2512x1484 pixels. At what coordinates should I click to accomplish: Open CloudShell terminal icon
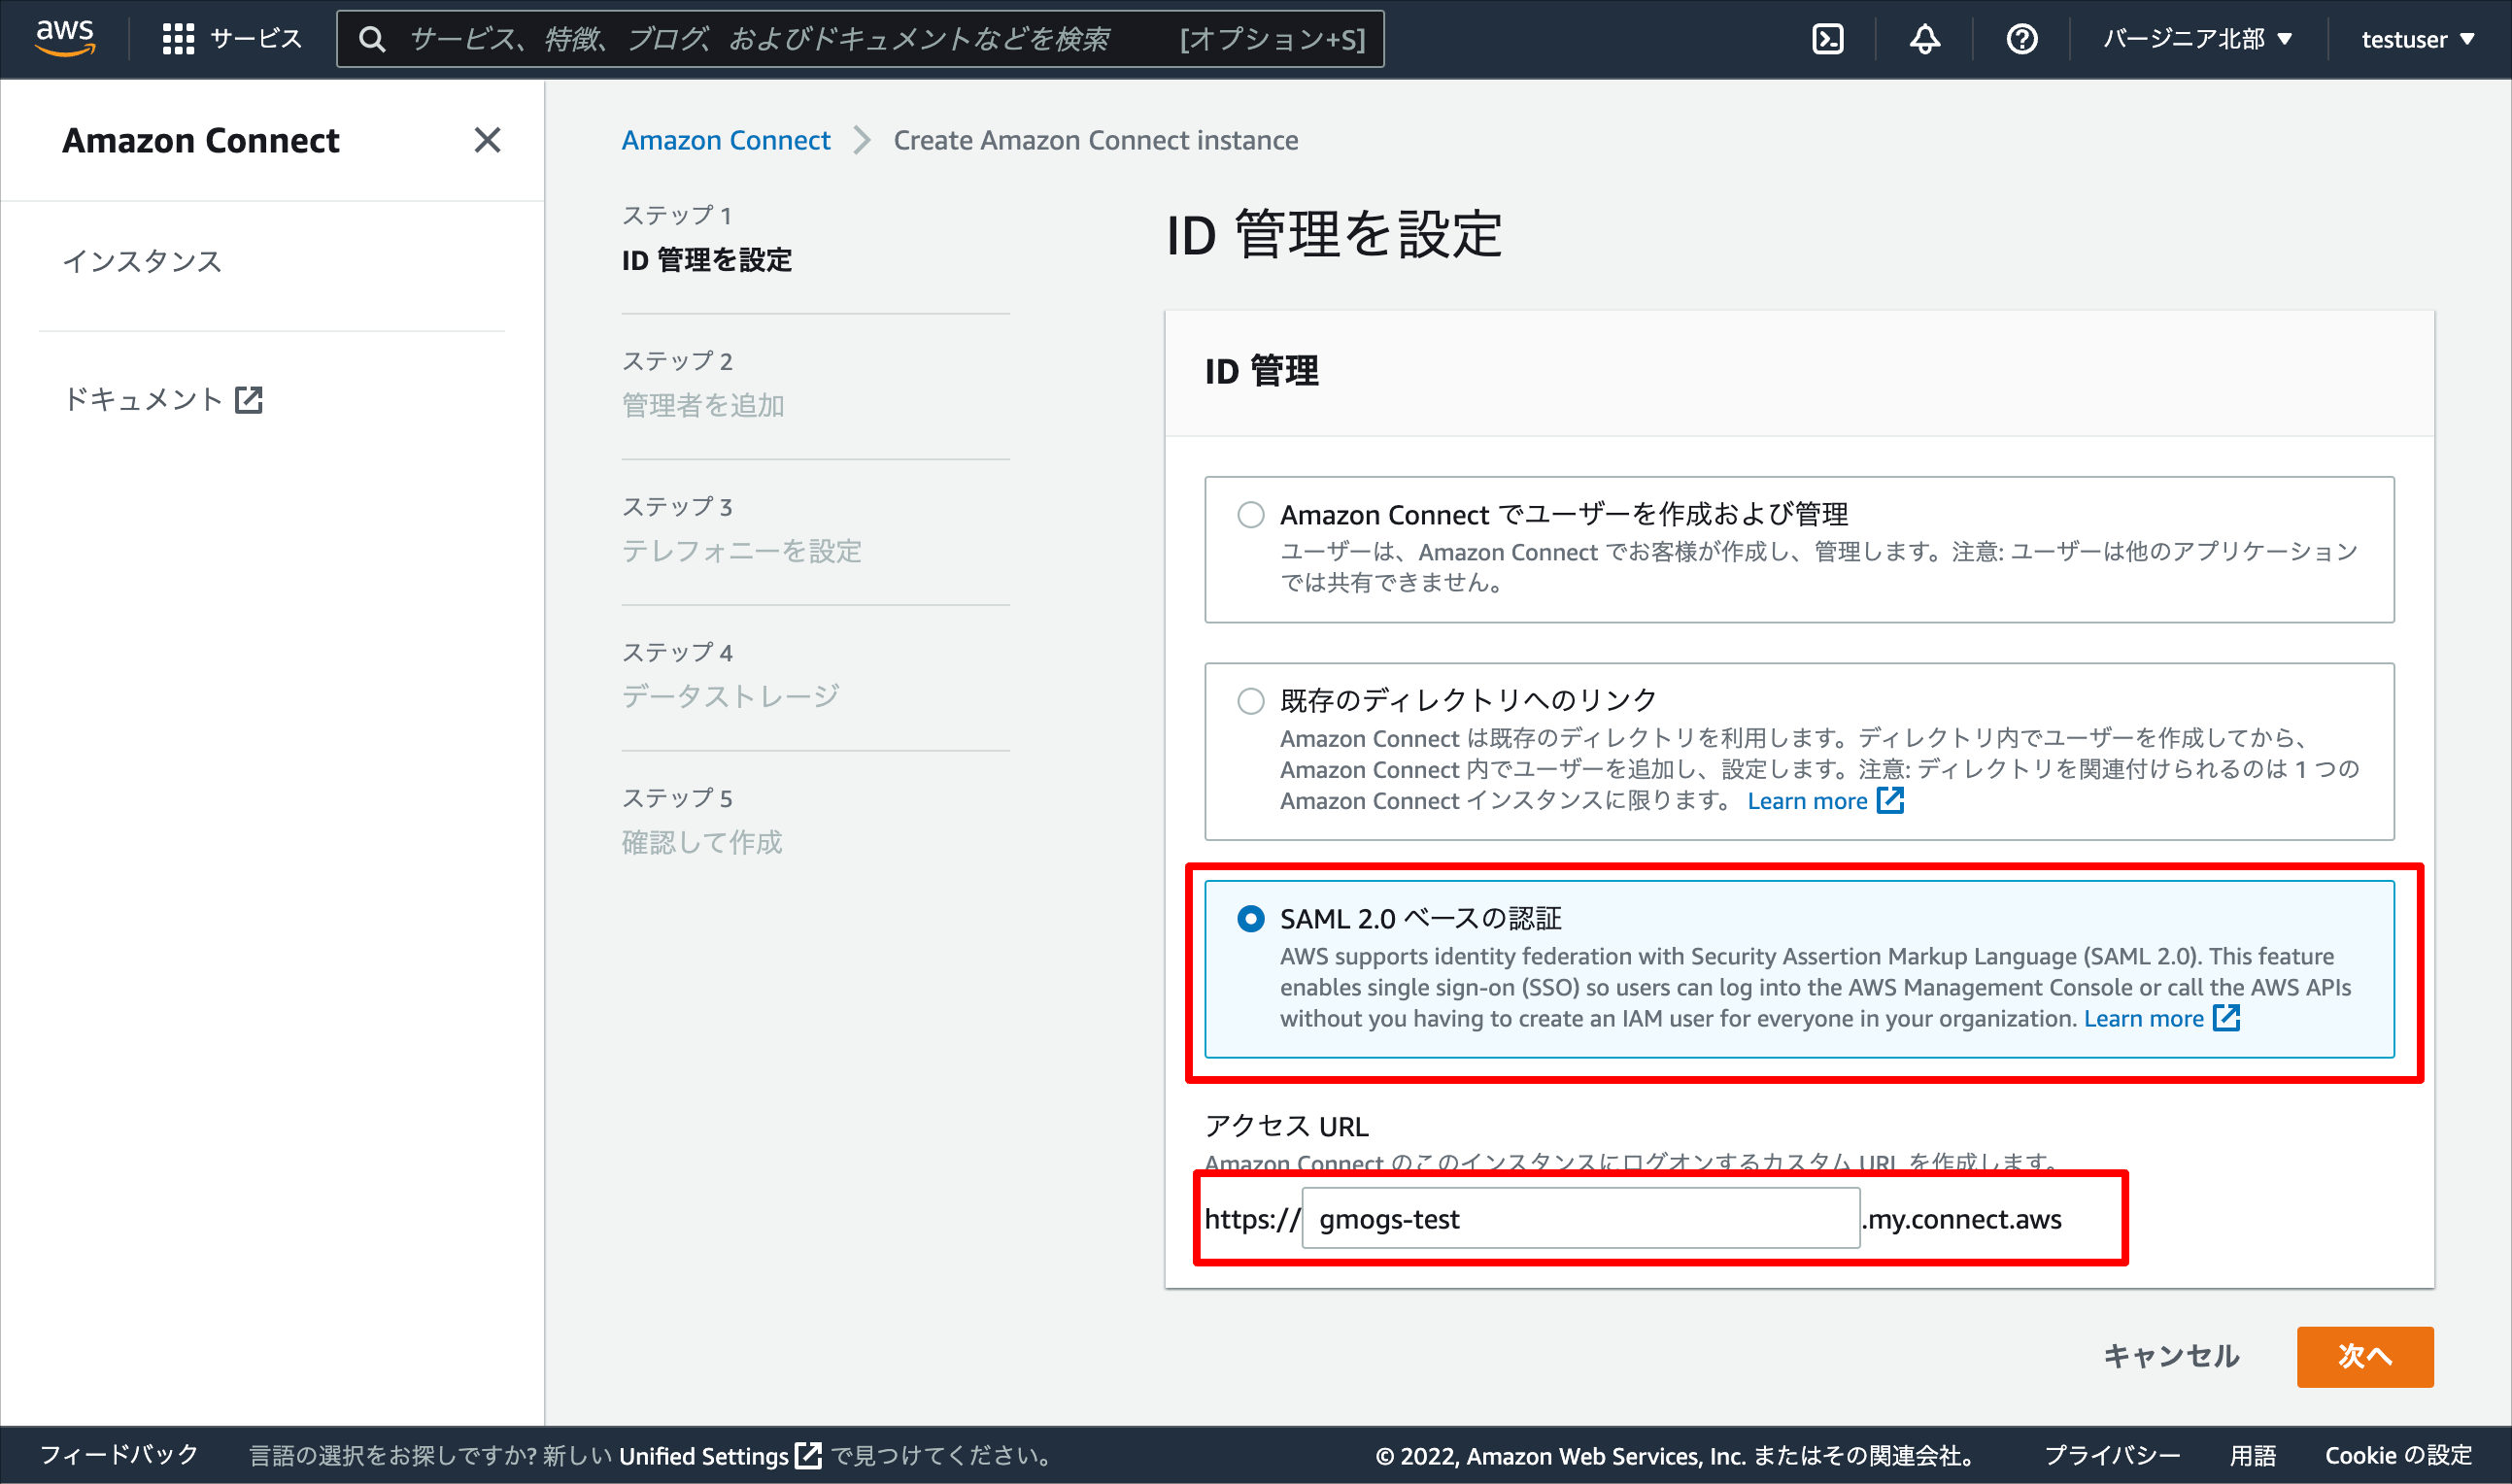1828,39
